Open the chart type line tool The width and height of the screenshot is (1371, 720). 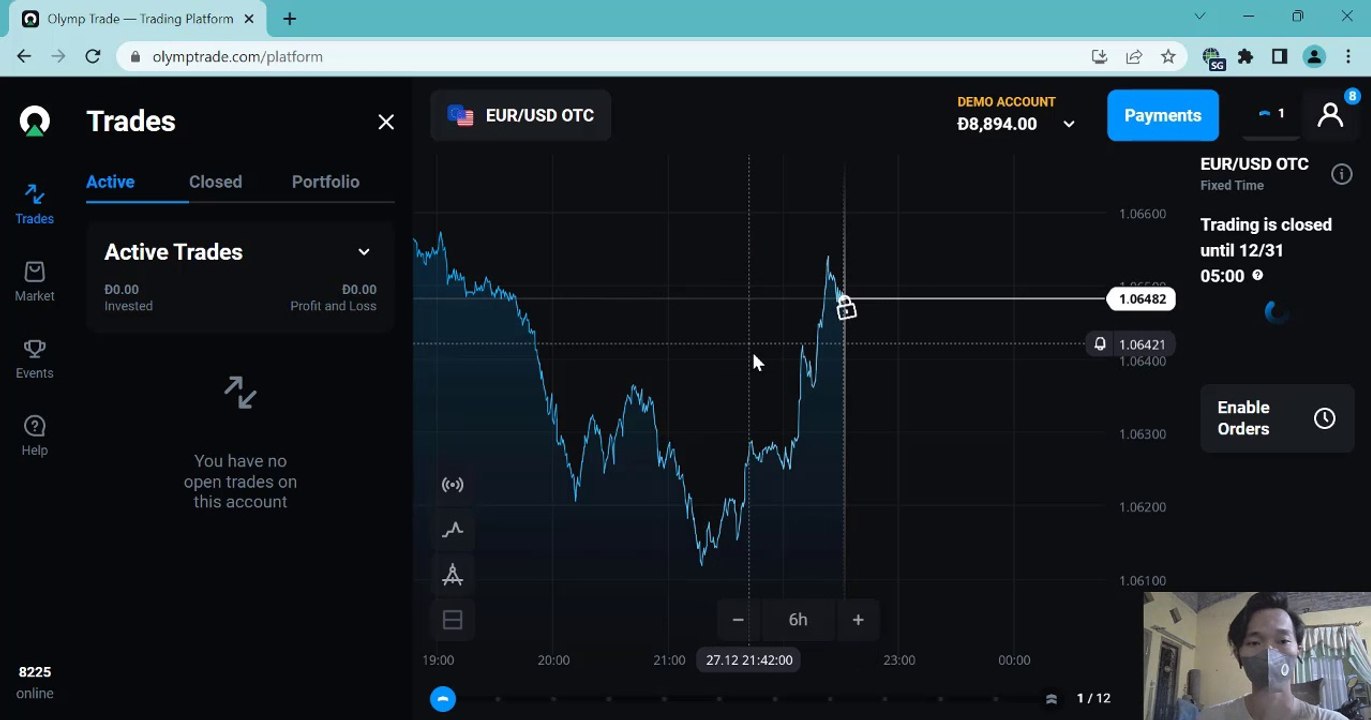point(452,530)
